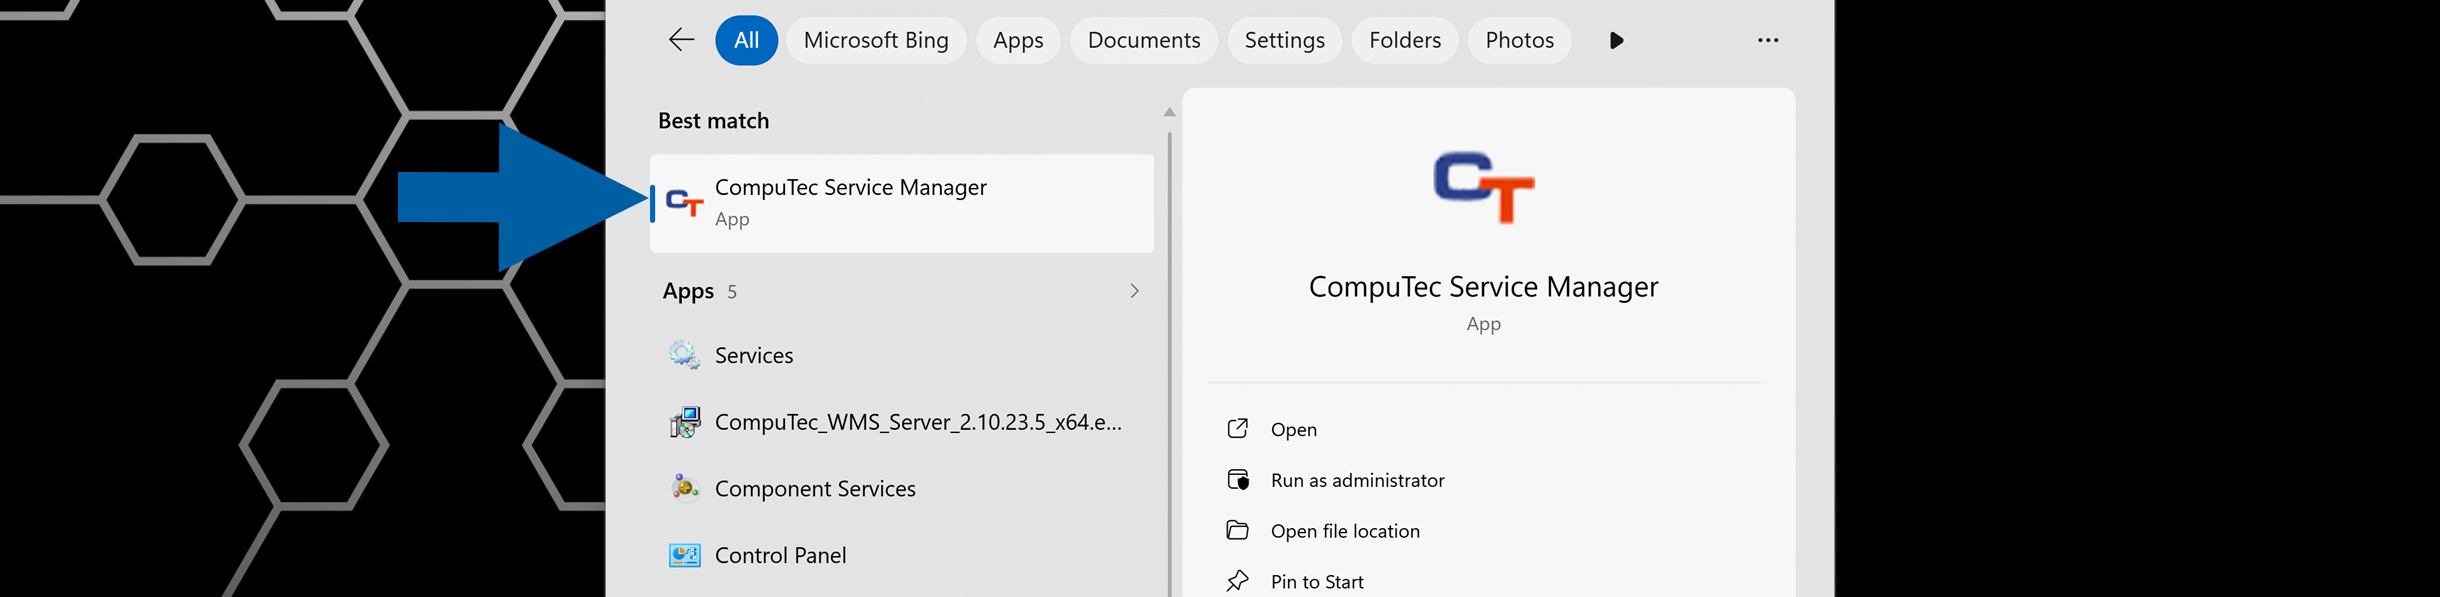Expand the Apps results section chevron
The width and height of the screenshot is (2440, 597).
click(x=1134, y=291)
